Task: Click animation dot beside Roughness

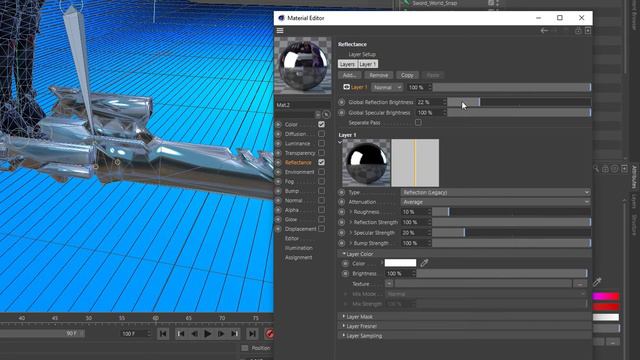Action: coord(342,212)
